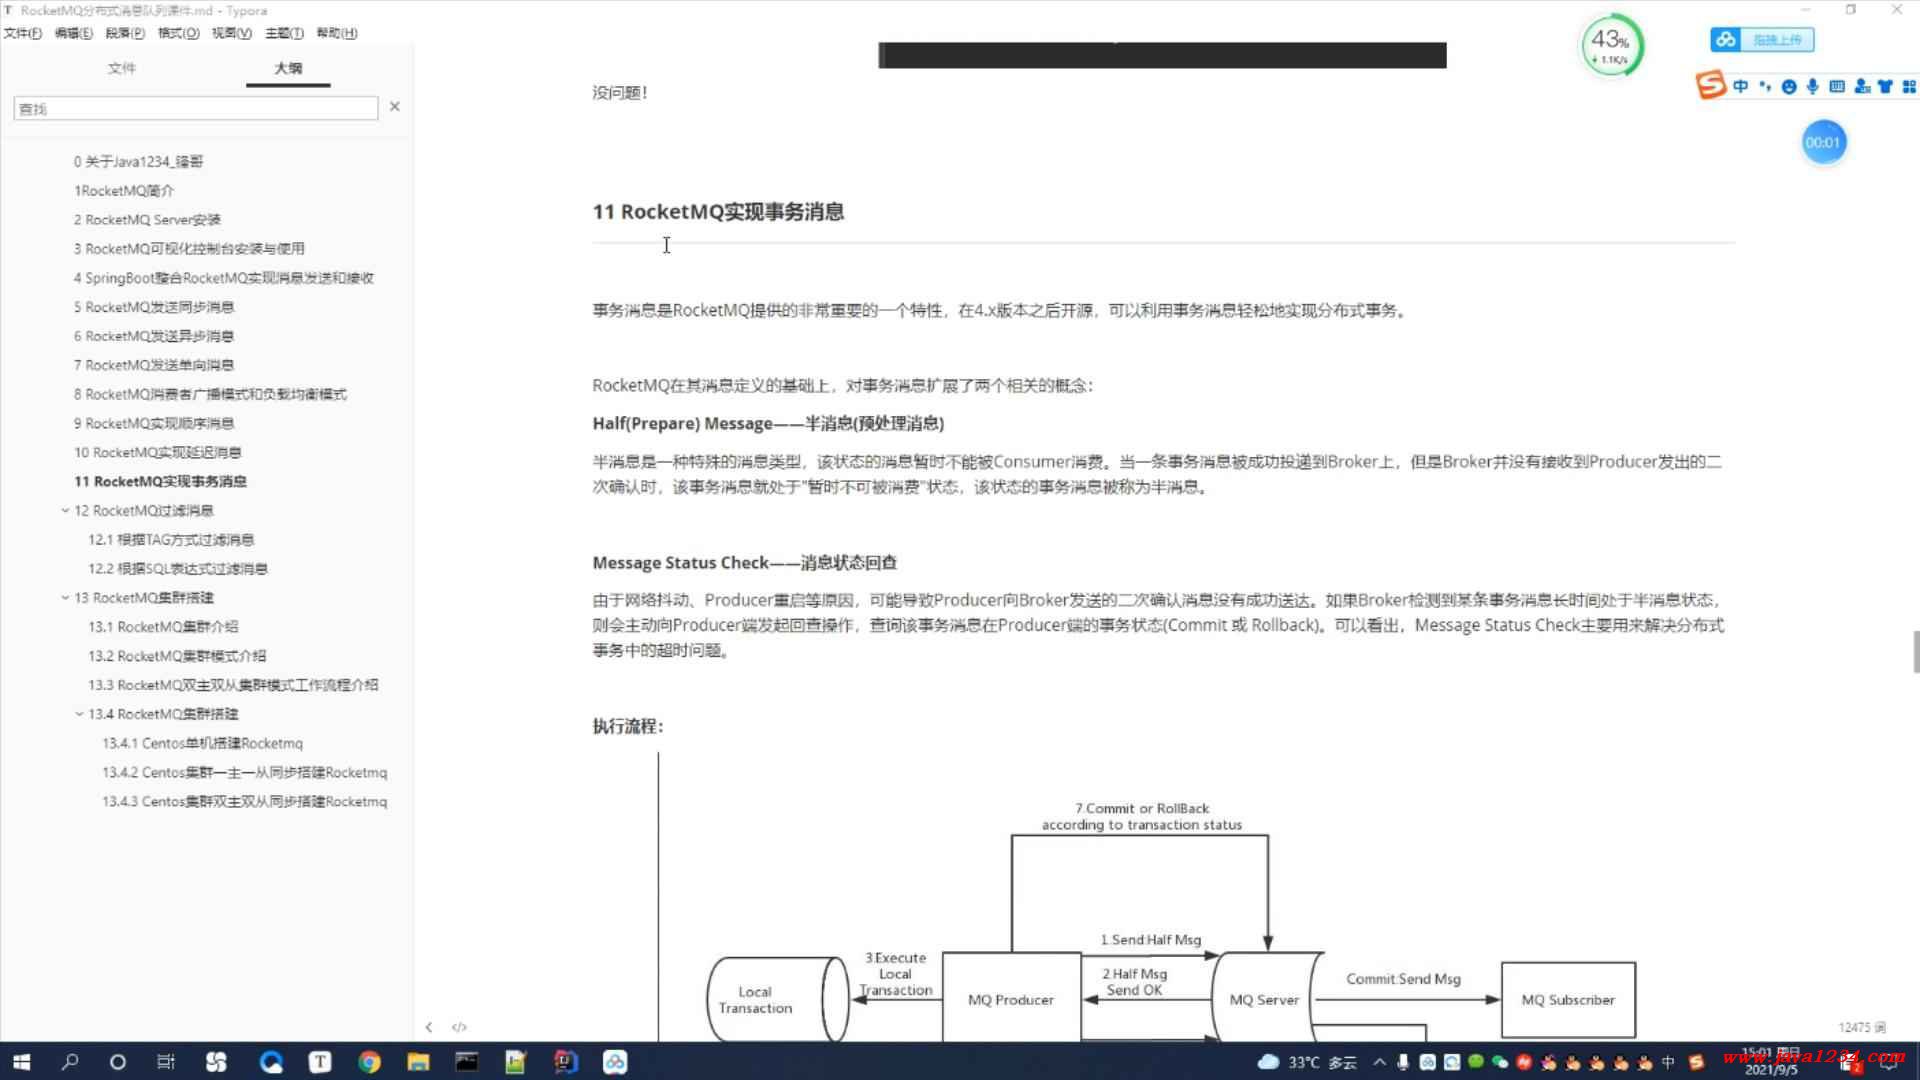Activate Sogou voice input microphone

coord(1812,87)
